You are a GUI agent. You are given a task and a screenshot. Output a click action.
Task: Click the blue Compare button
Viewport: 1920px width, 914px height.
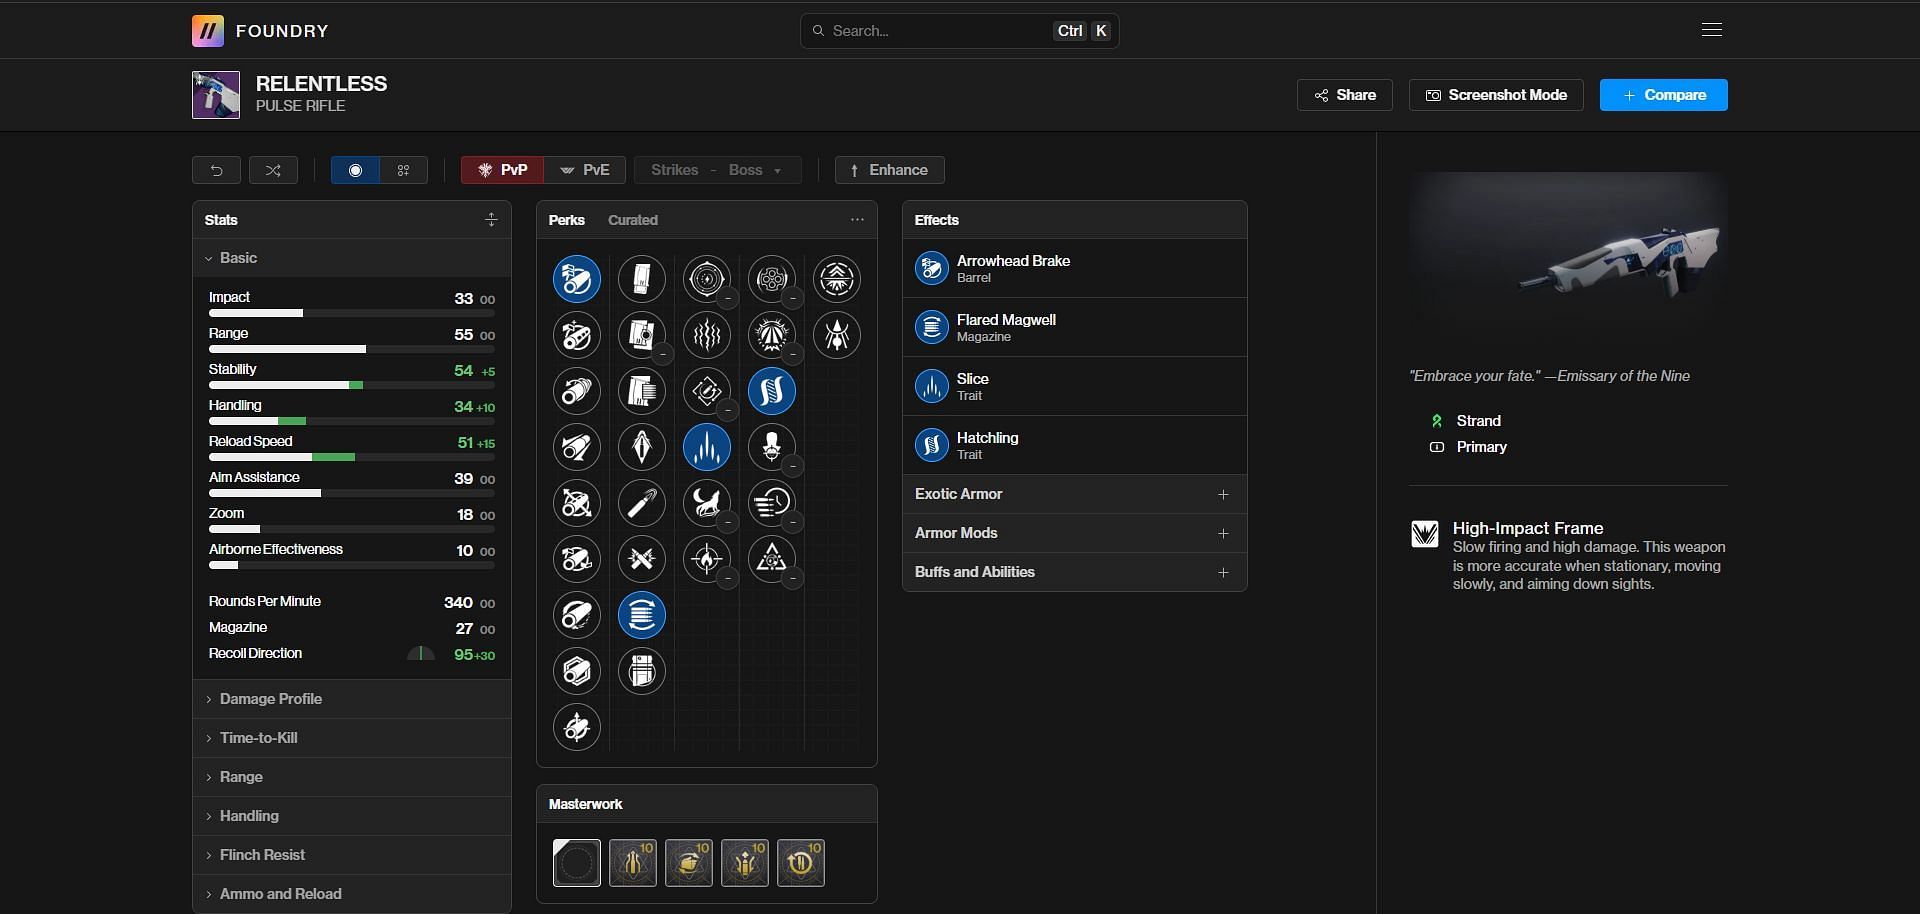pyautogui.click(x=1664, y=95)
